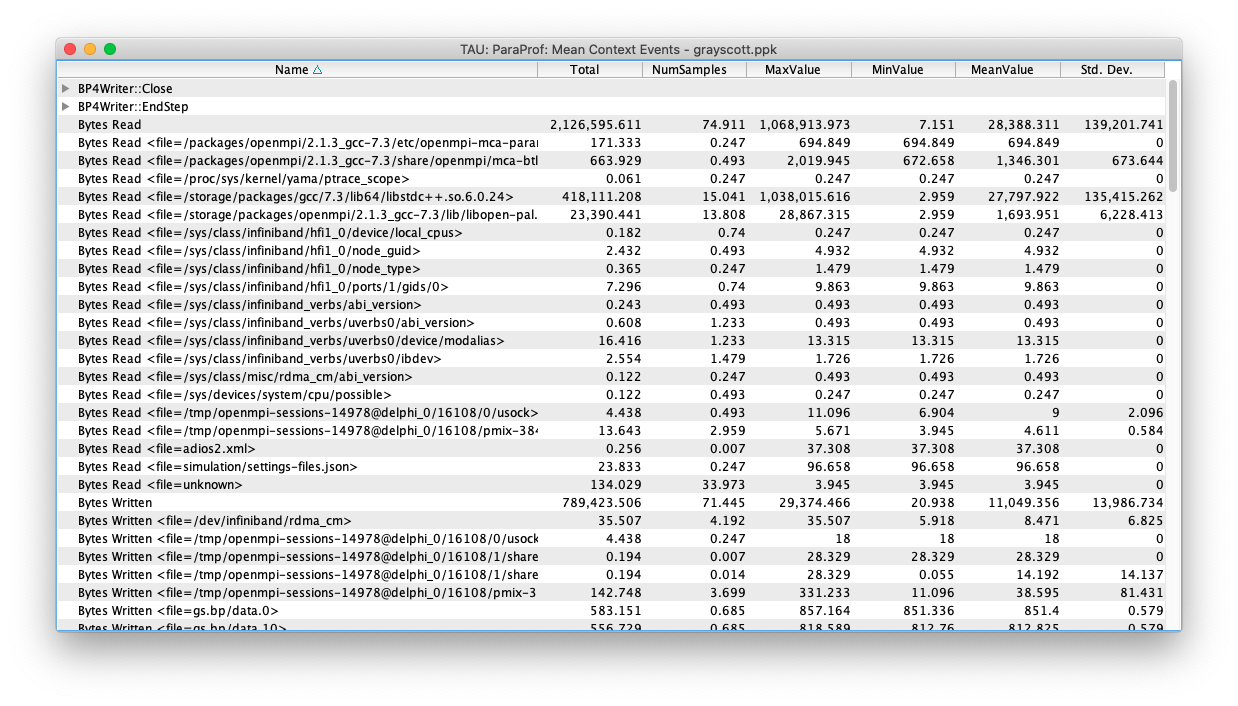Click Std. Dev. value 81.431
Image resolution: width=1238 pixels, height=706 pixels.
tap(1143, 593)
